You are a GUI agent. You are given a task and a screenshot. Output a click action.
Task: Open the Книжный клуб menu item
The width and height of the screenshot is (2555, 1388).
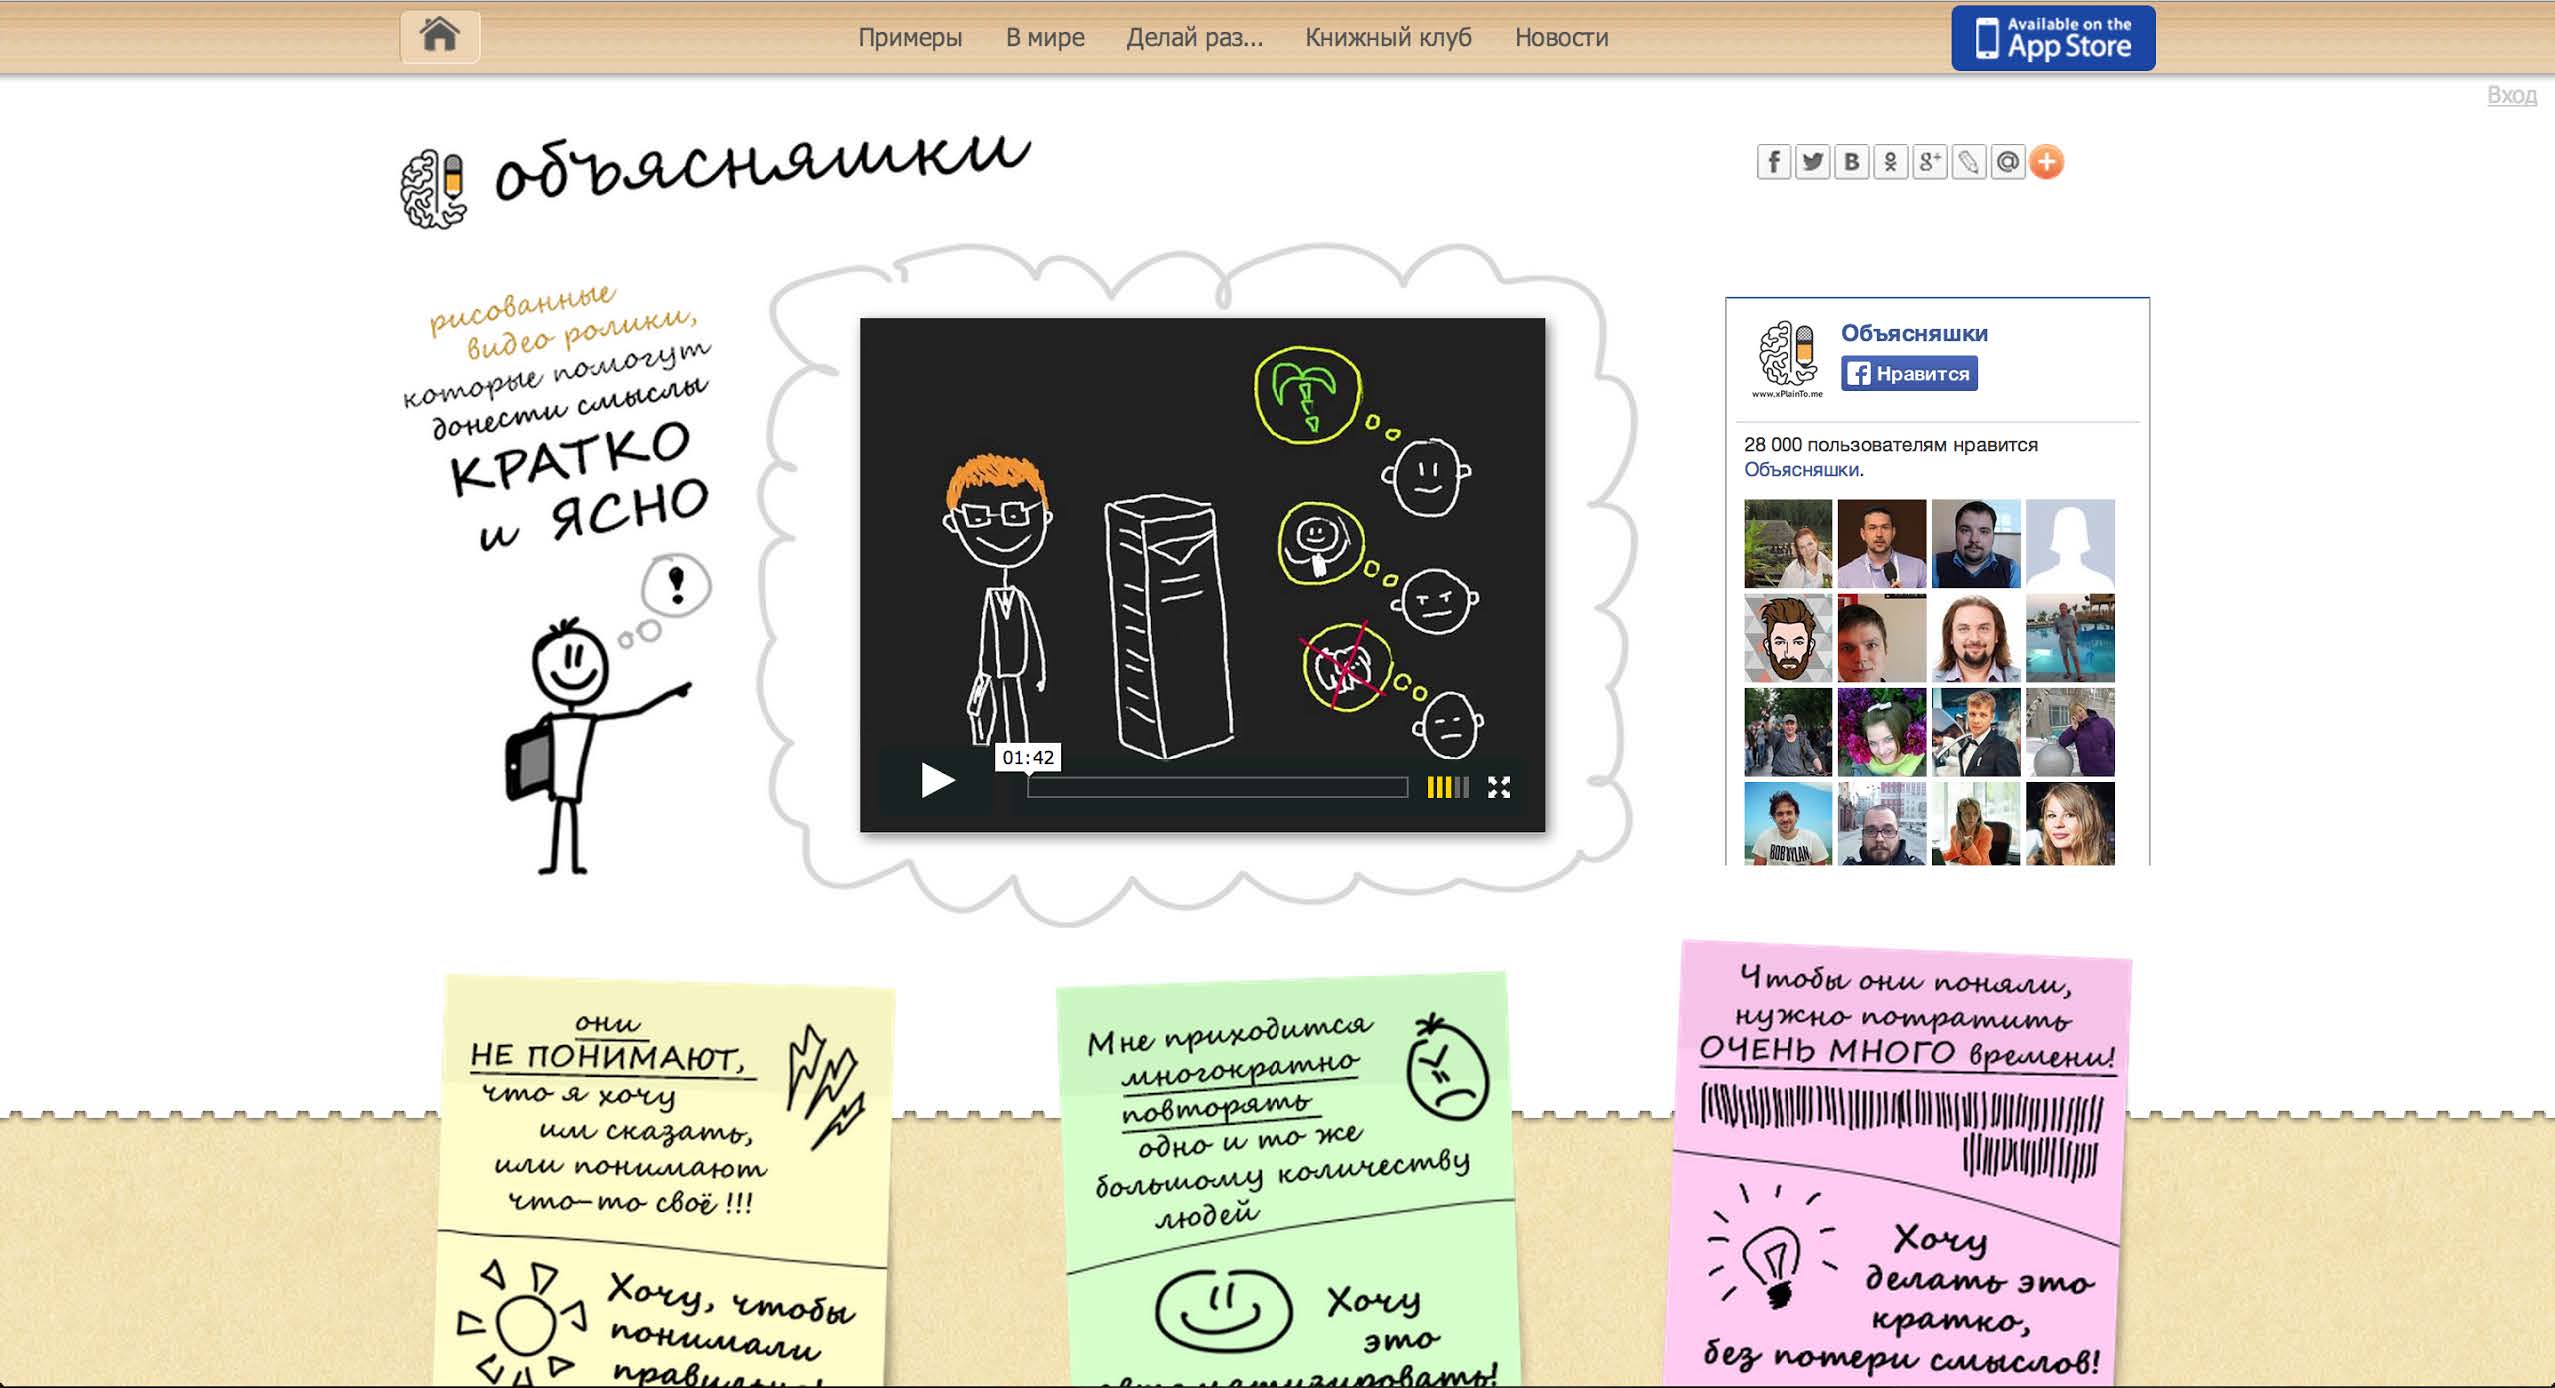coord(1387,38)
